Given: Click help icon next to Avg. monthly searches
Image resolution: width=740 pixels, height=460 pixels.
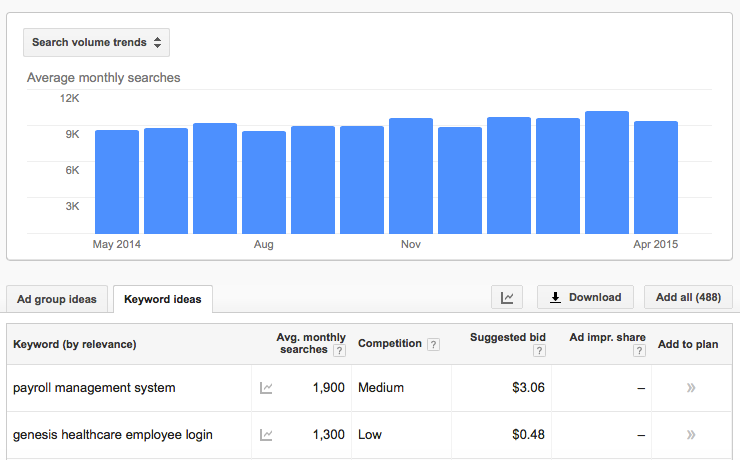Looking at the screenshot, I should point(339,351).
